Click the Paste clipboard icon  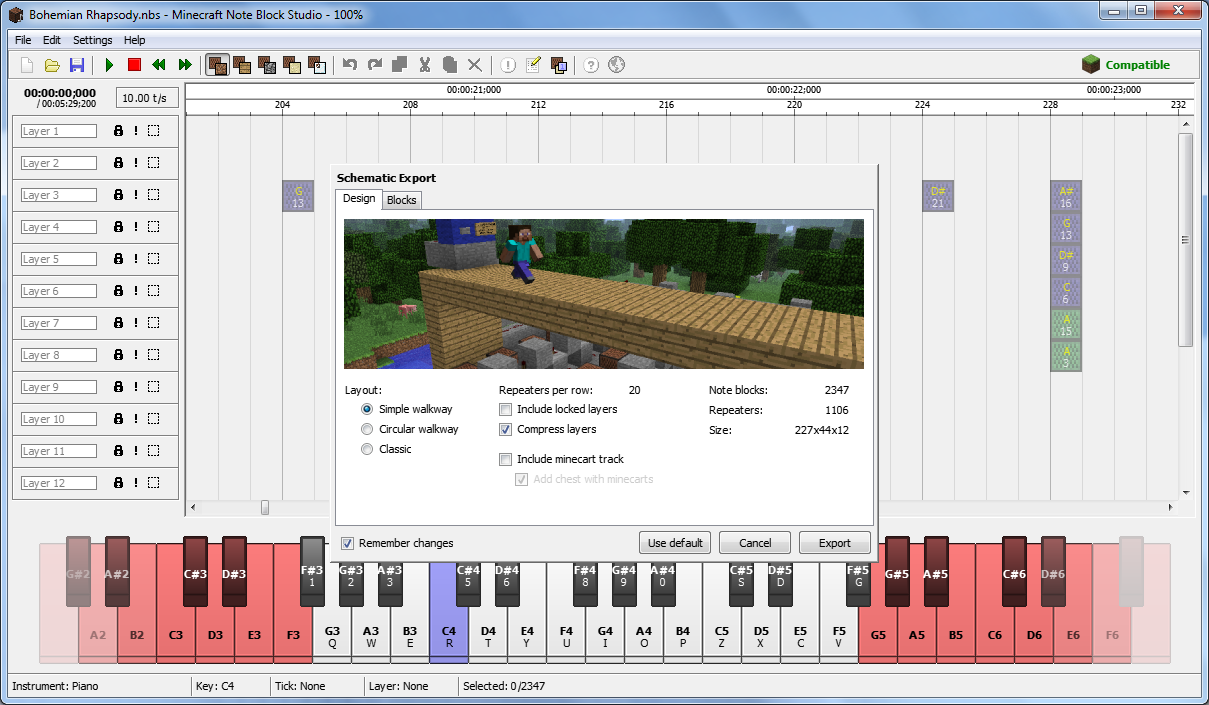(x=450, y=65)
